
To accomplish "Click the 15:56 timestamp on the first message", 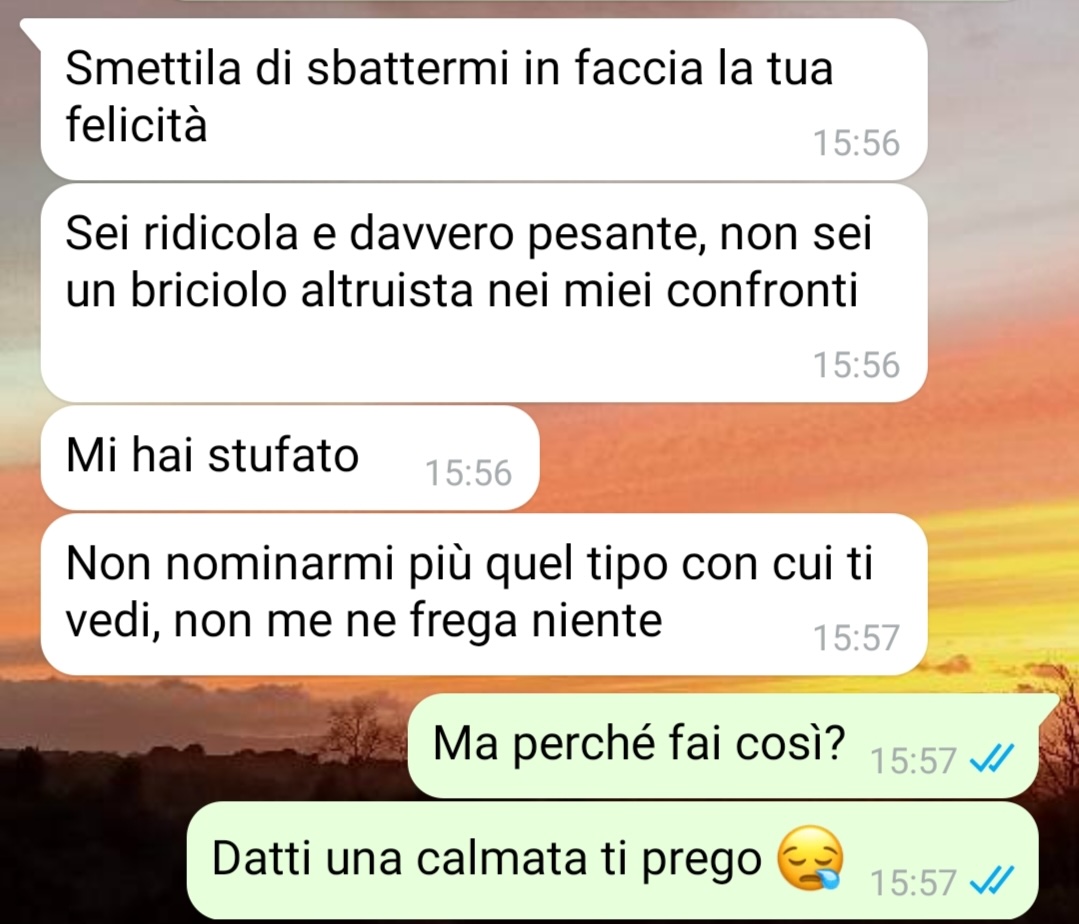I will point(856,143).
